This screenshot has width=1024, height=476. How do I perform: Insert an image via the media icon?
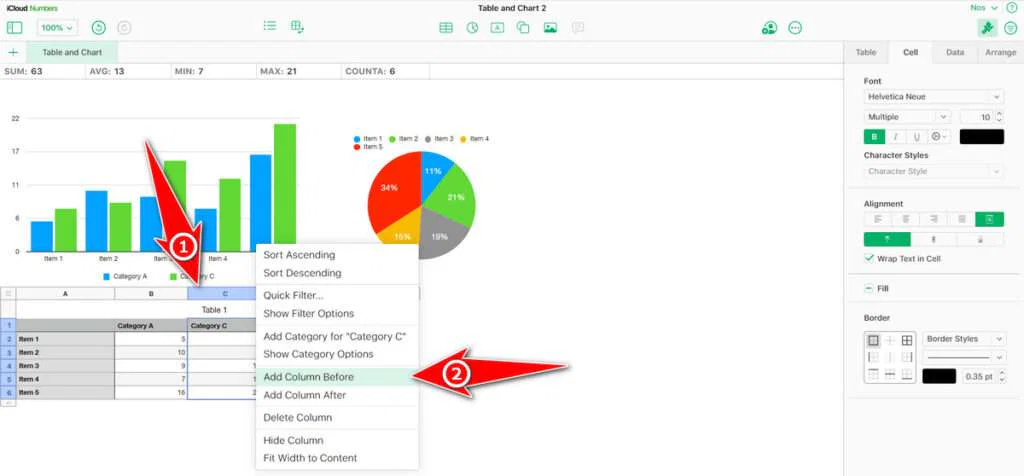click(x=550, y=28)
